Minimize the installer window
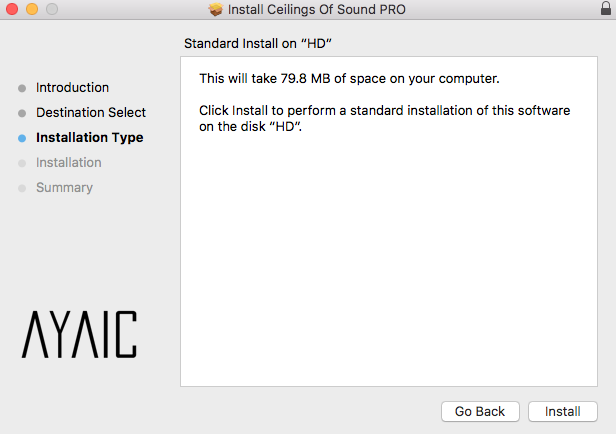The image size is (616, 434). point(31,10)
